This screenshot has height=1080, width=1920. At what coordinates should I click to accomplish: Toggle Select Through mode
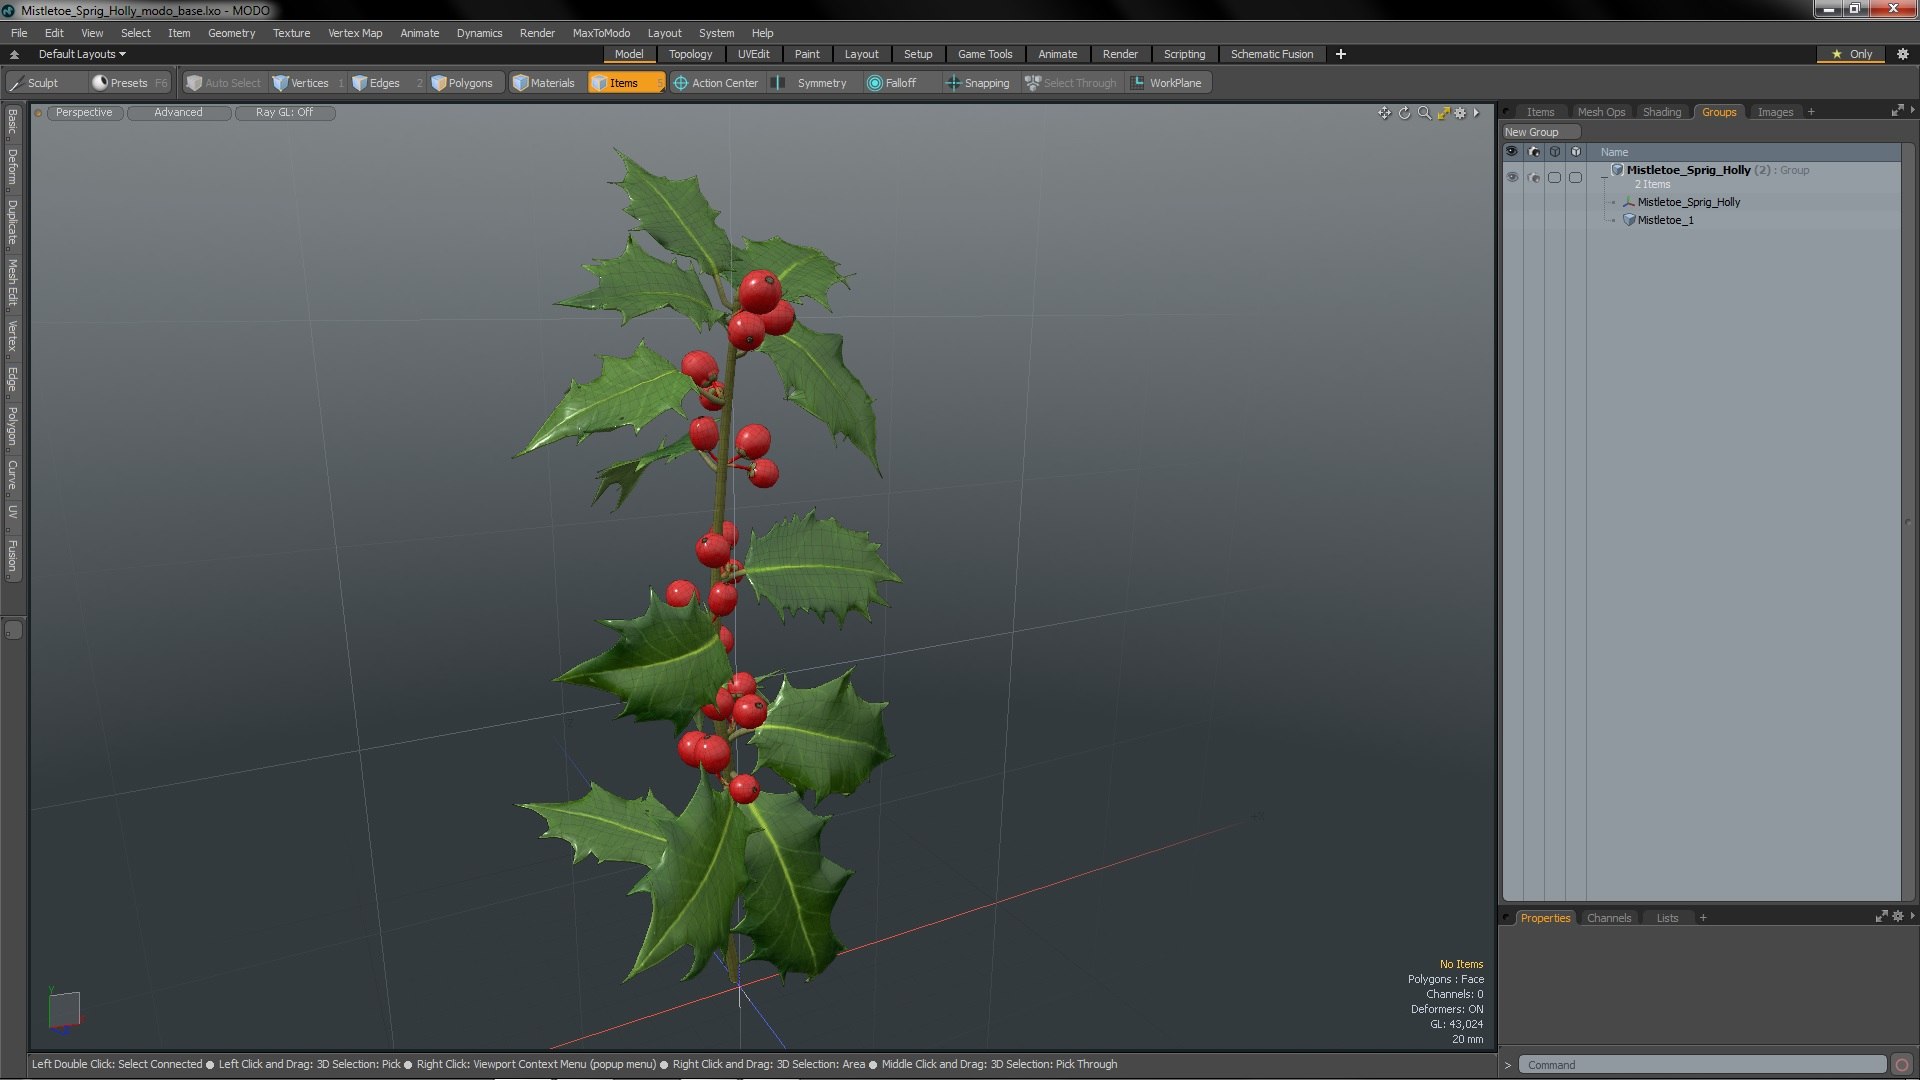click(x=1071, y=83)
